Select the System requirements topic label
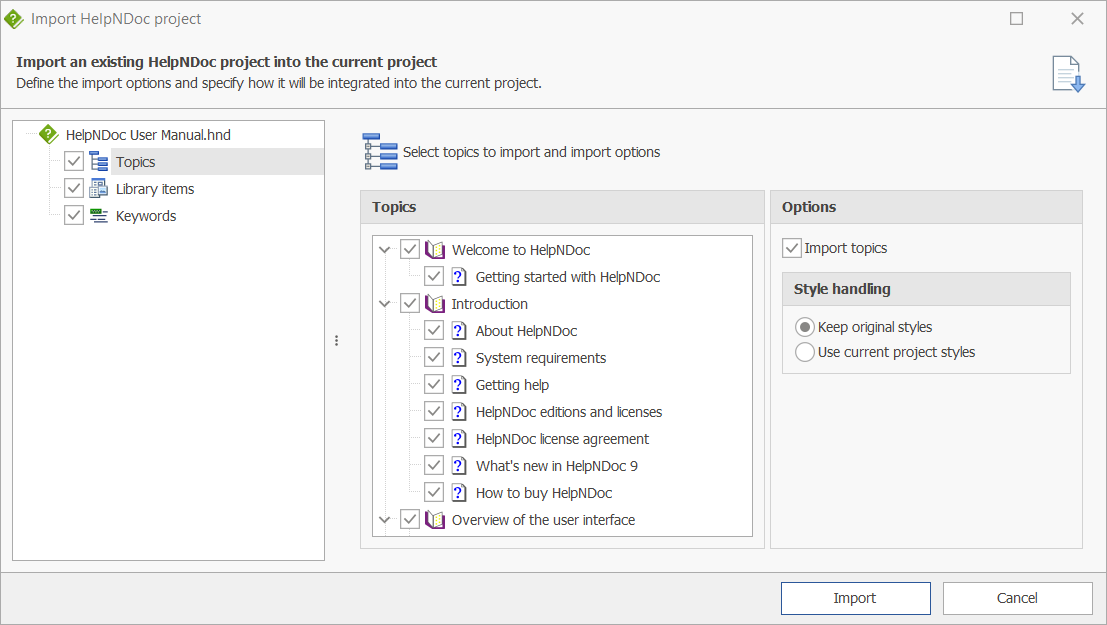The height and width of the screenshot is (625, 1107). pyautogui.click(x=541, y=358)
